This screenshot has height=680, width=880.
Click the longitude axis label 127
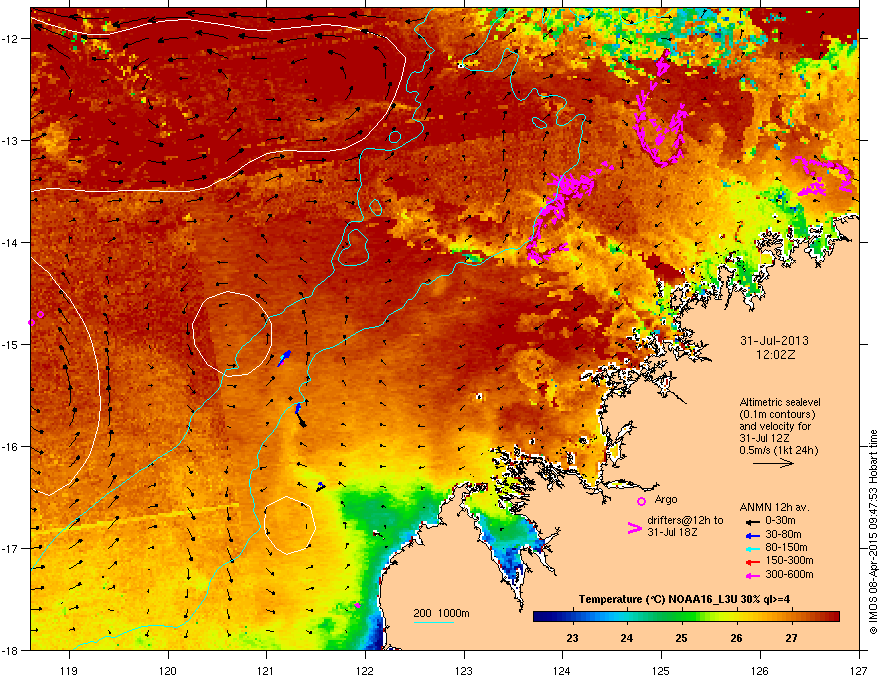click(859, 670)
